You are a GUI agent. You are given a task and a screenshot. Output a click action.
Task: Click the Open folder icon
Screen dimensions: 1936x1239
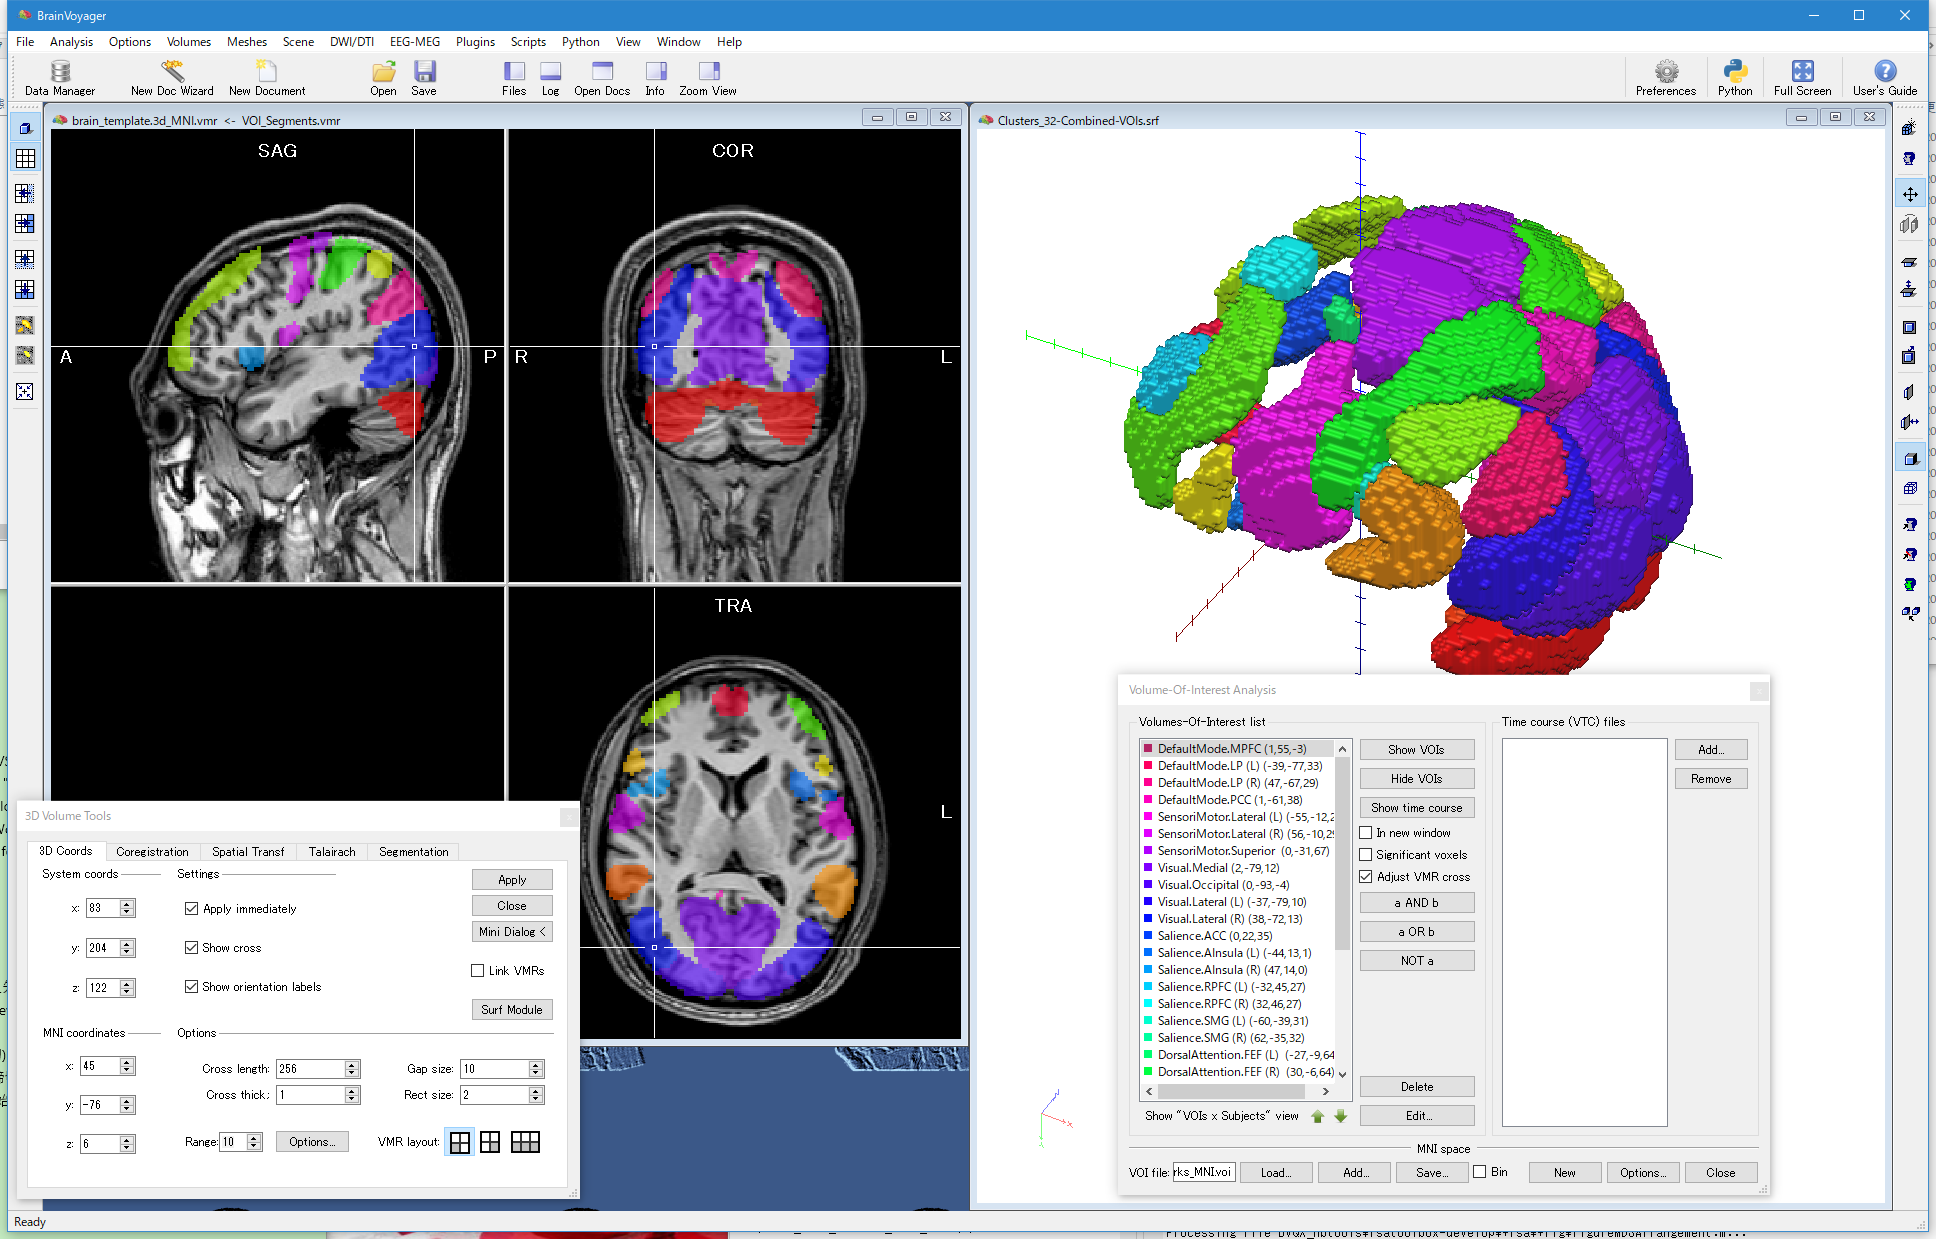384,78
